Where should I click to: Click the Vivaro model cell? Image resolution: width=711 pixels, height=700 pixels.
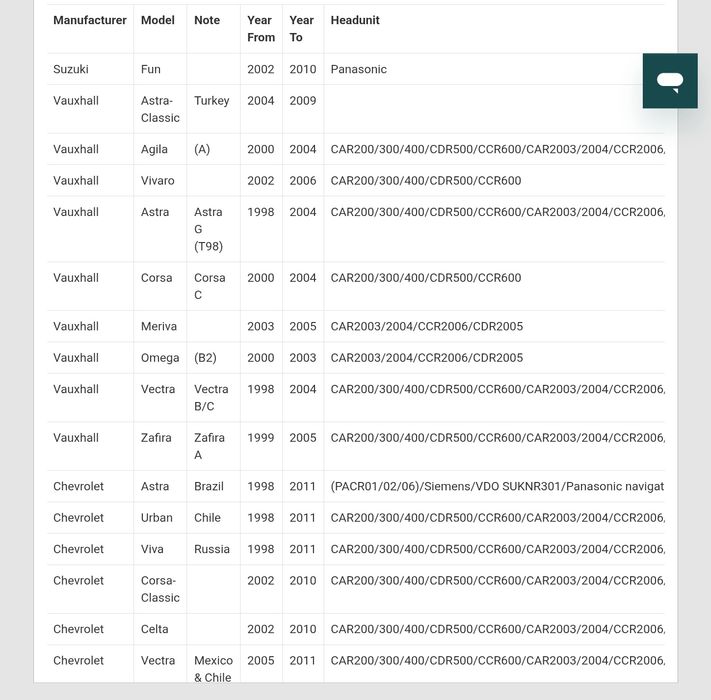pos(158,181)
